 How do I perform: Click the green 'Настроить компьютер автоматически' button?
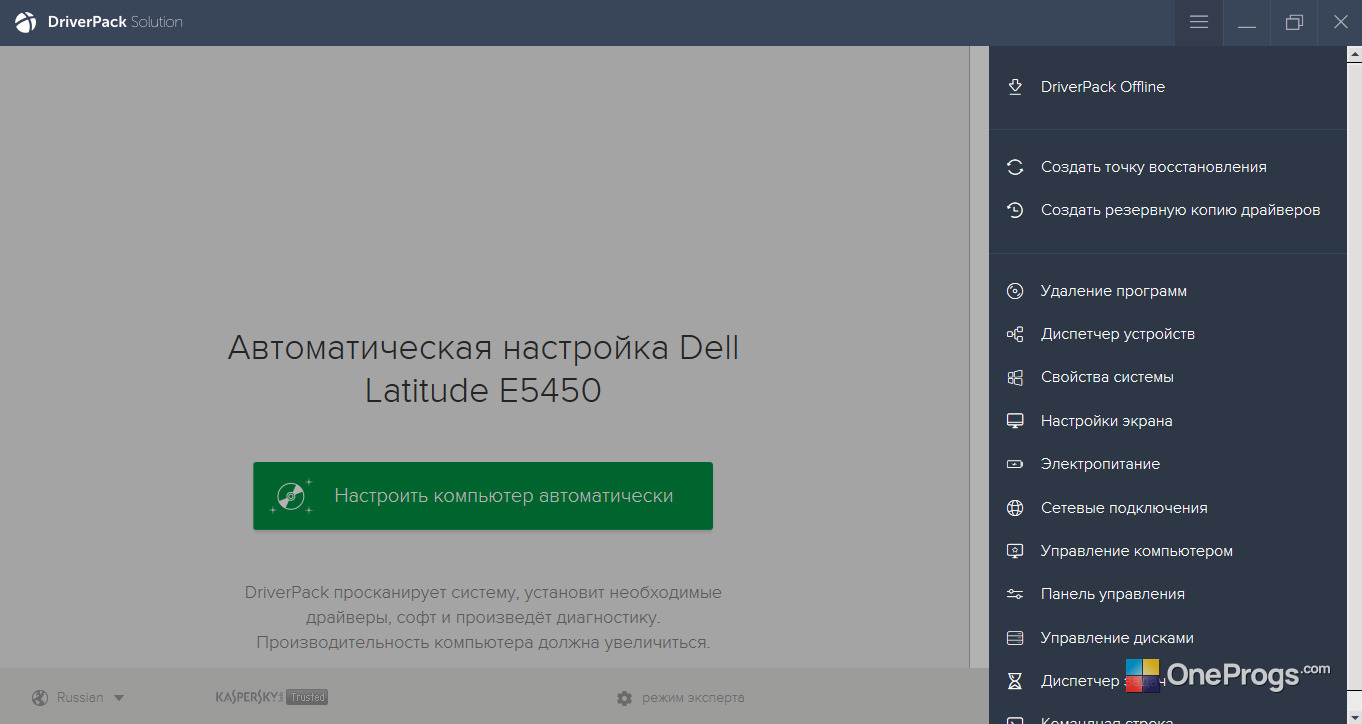coord(483,496)
